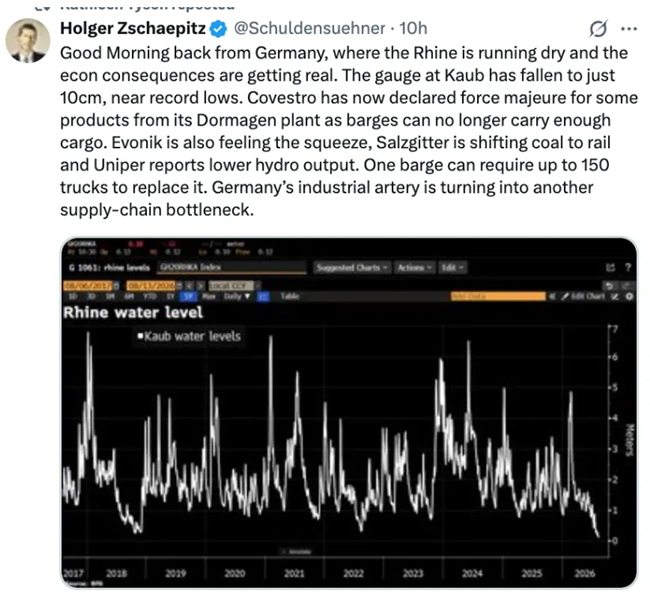Open the Actions dropdown menu
The height and width of the screenshot is (598, 650).
pos(415,267)
